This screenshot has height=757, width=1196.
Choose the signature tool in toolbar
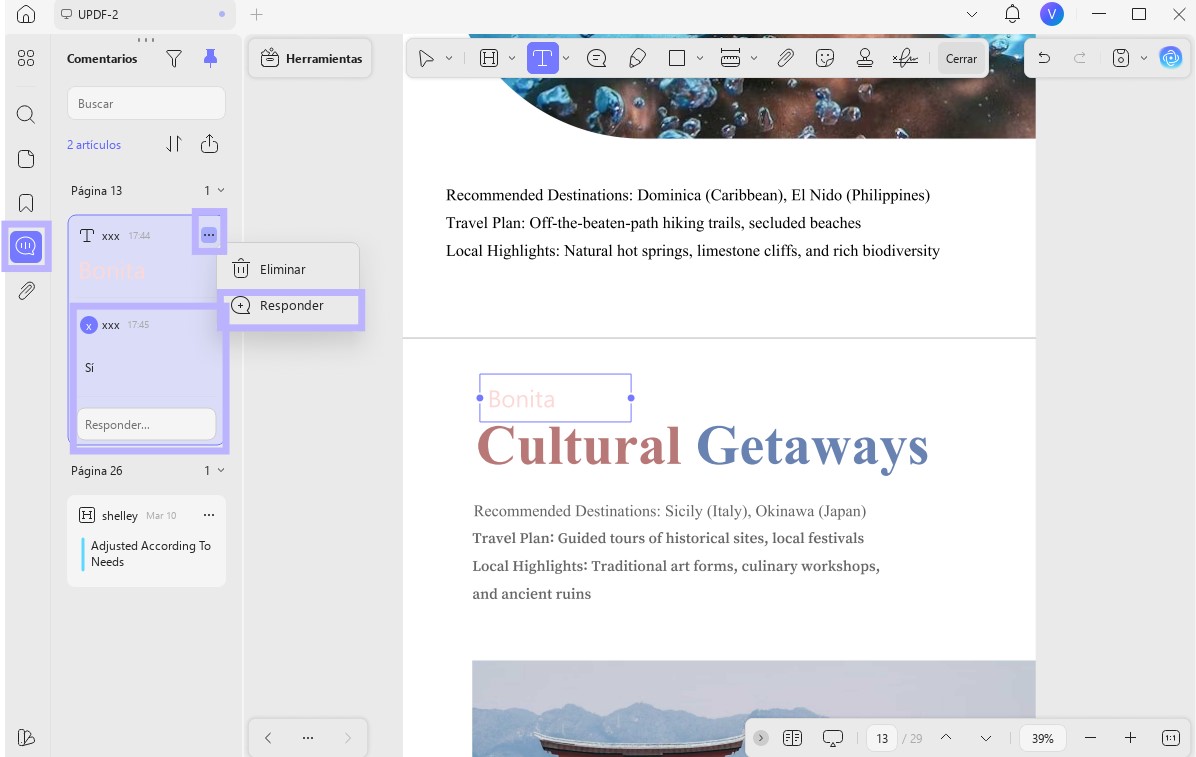tap(905, 59)
